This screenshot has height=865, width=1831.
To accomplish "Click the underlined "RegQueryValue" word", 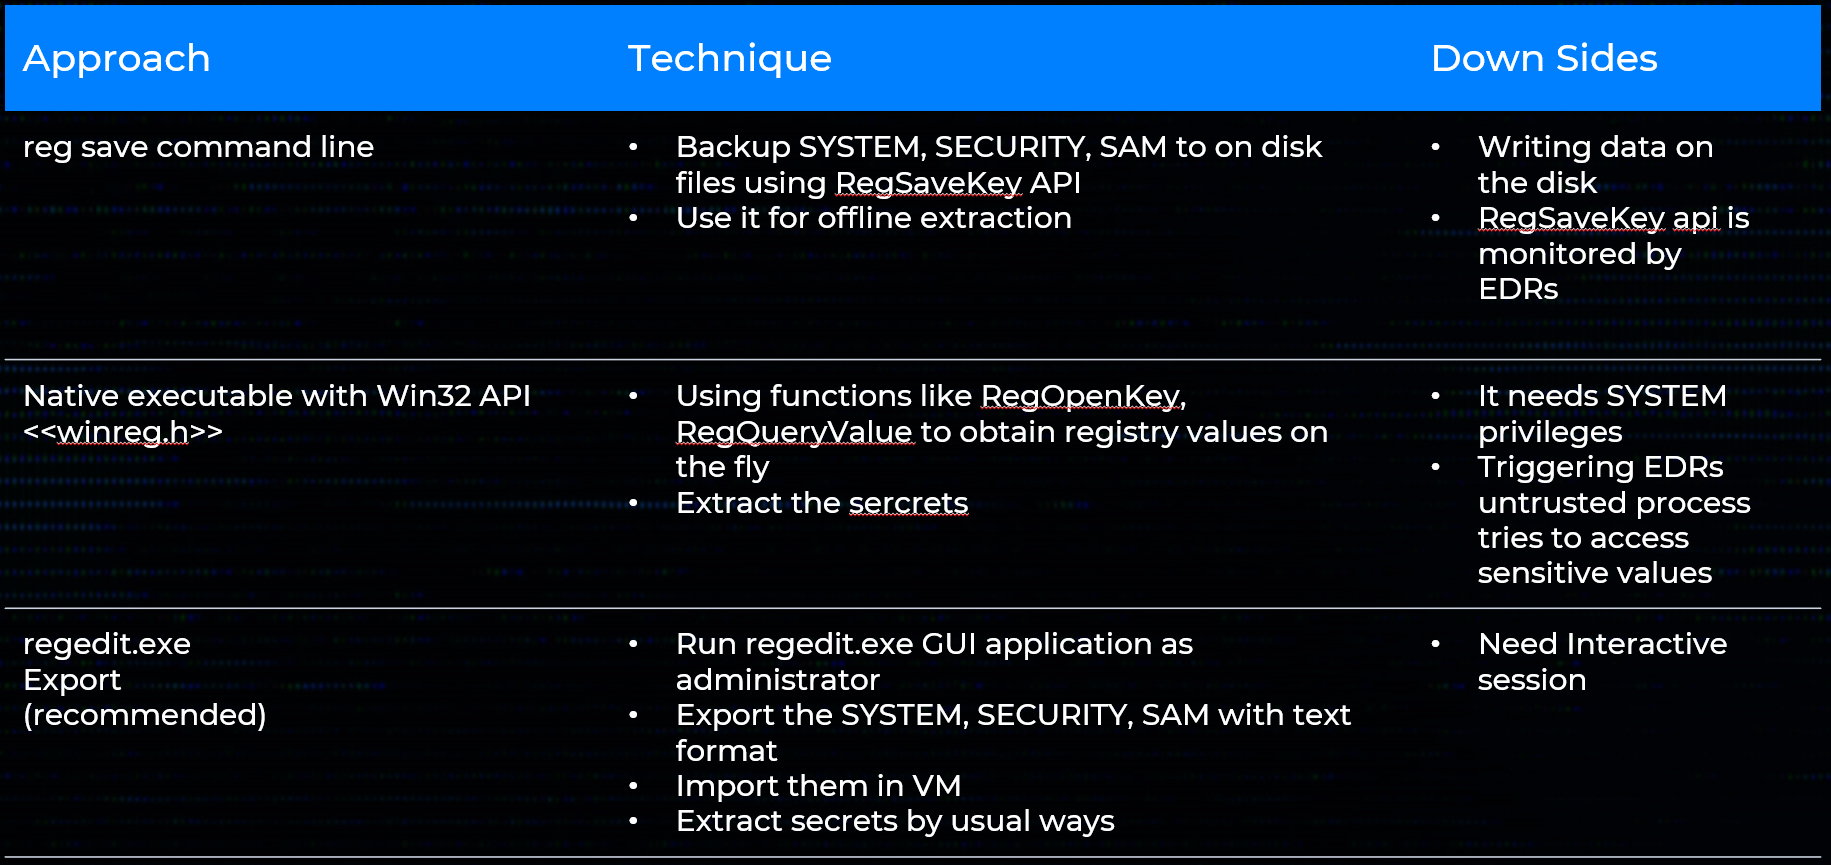I will [794, 432].
